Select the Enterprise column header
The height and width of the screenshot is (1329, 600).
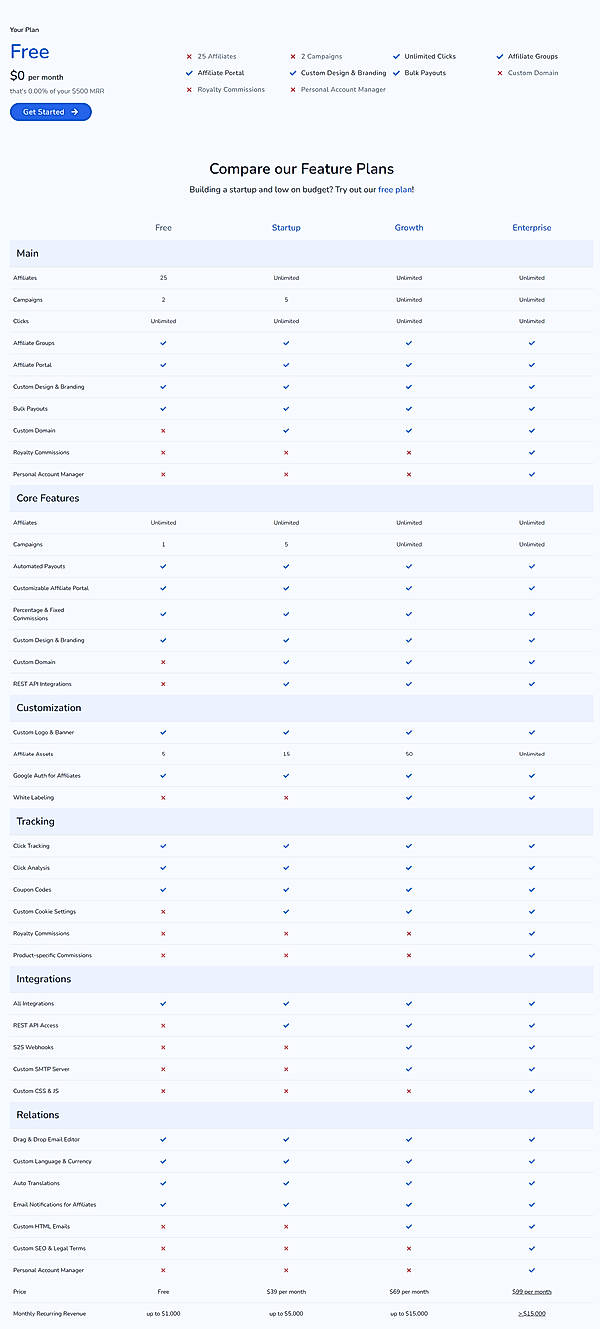[x=531, y=227]
